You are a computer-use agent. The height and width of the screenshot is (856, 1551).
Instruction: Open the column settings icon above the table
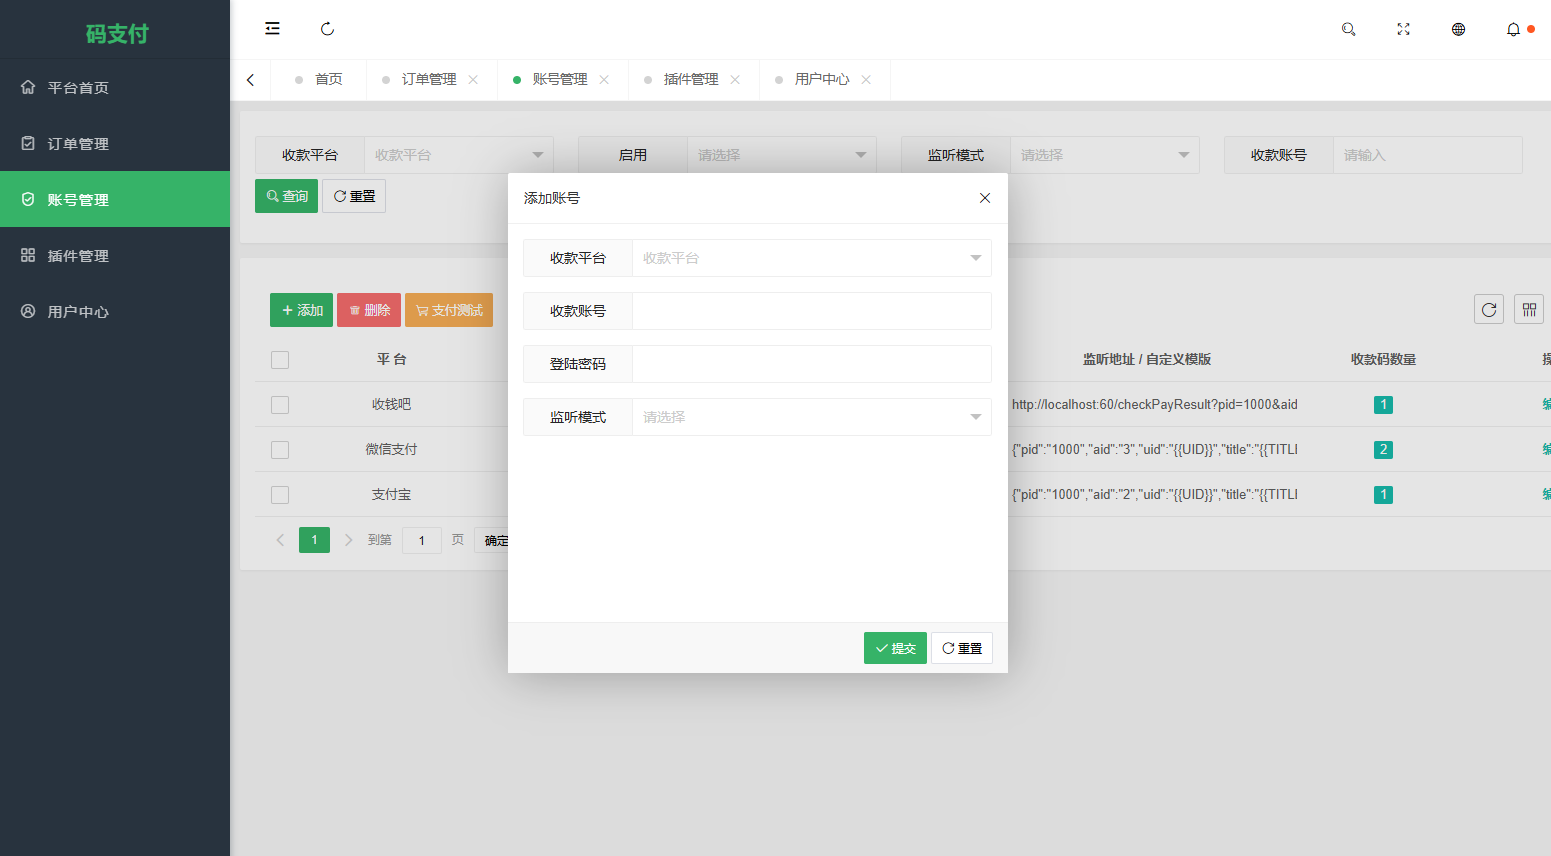[1528, 309]
